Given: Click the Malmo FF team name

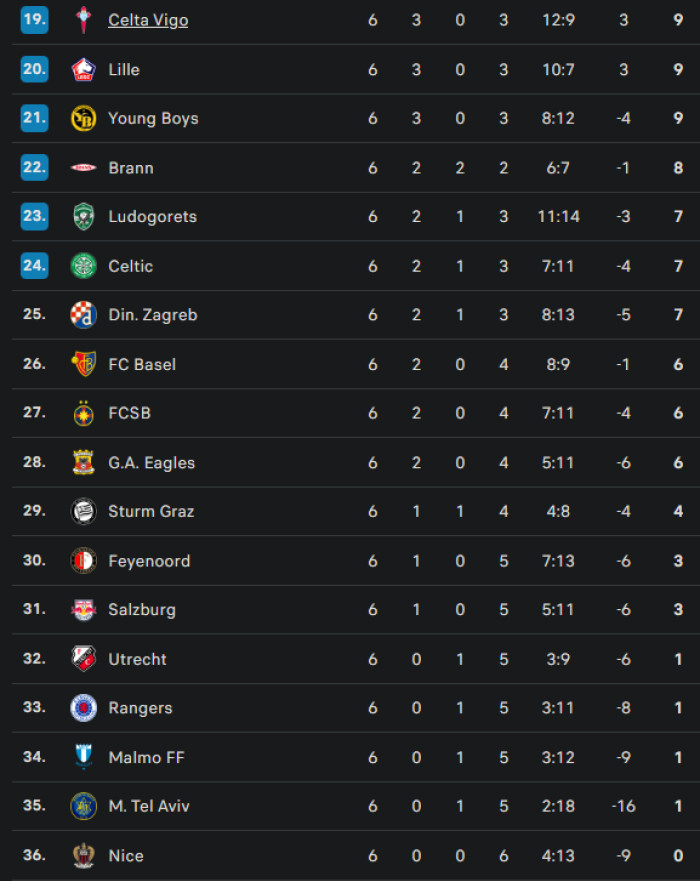Looking at the screenshot, I should click(x=147, y=757).
